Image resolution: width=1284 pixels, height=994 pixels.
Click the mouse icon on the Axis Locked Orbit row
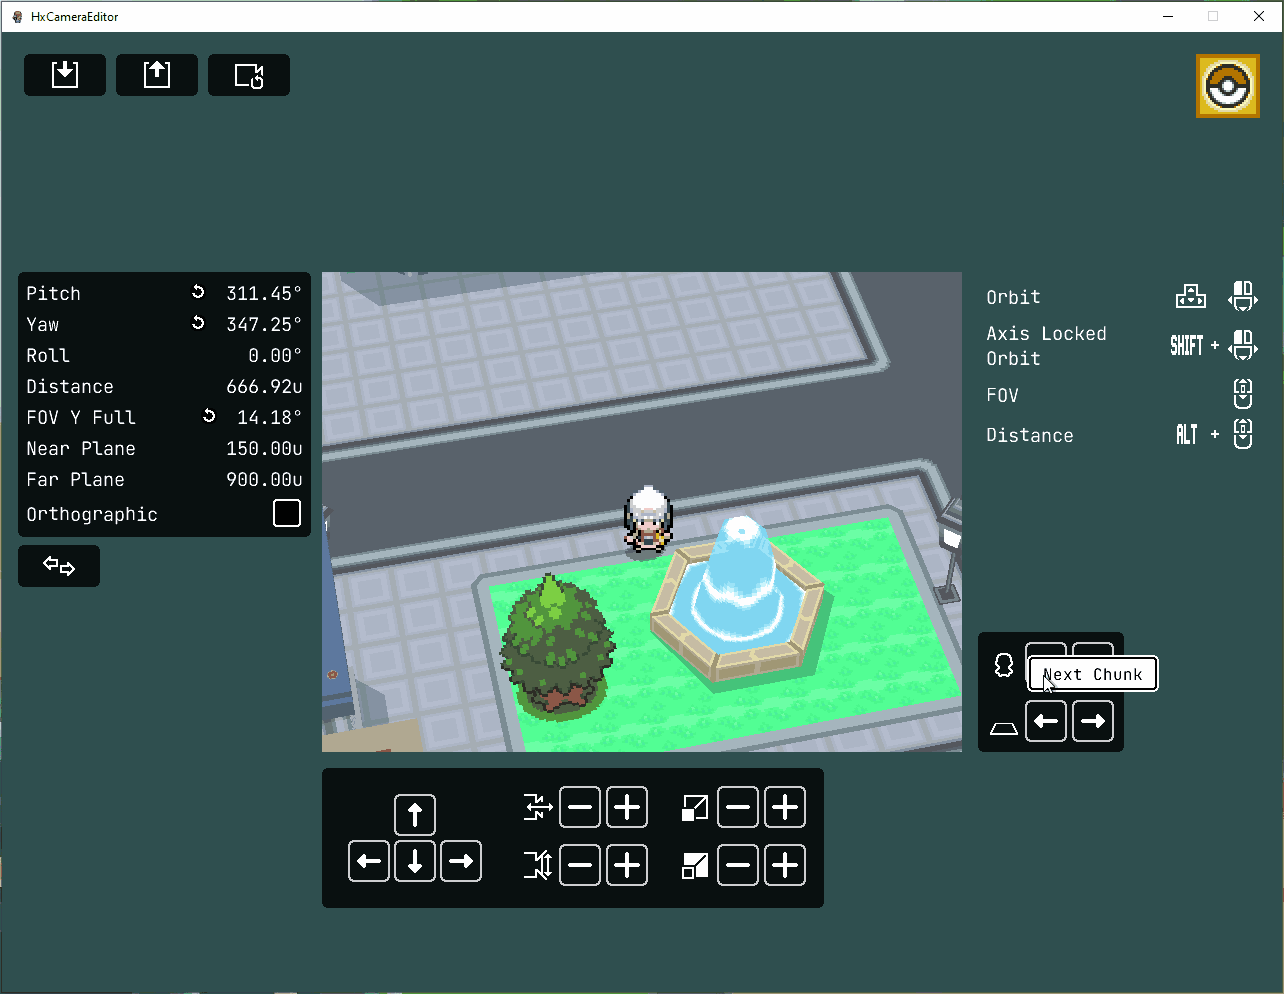[x=1243, y=346]
